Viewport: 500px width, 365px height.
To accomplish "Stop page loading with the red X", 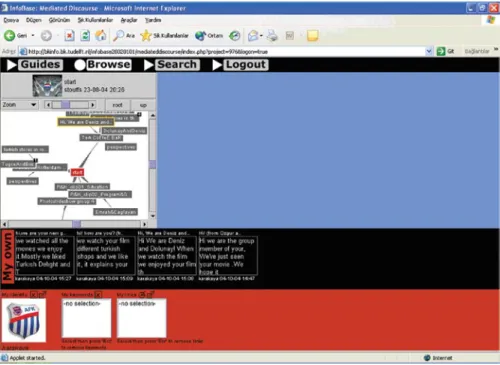I will [69, 36].
